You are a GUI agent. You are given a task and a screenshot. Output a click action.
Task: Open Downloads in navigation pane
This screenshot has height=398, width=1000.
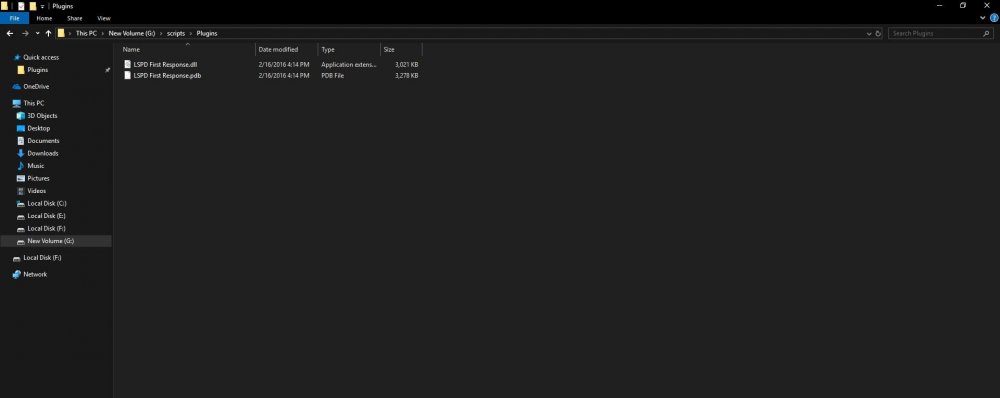[x=43, y=154]
